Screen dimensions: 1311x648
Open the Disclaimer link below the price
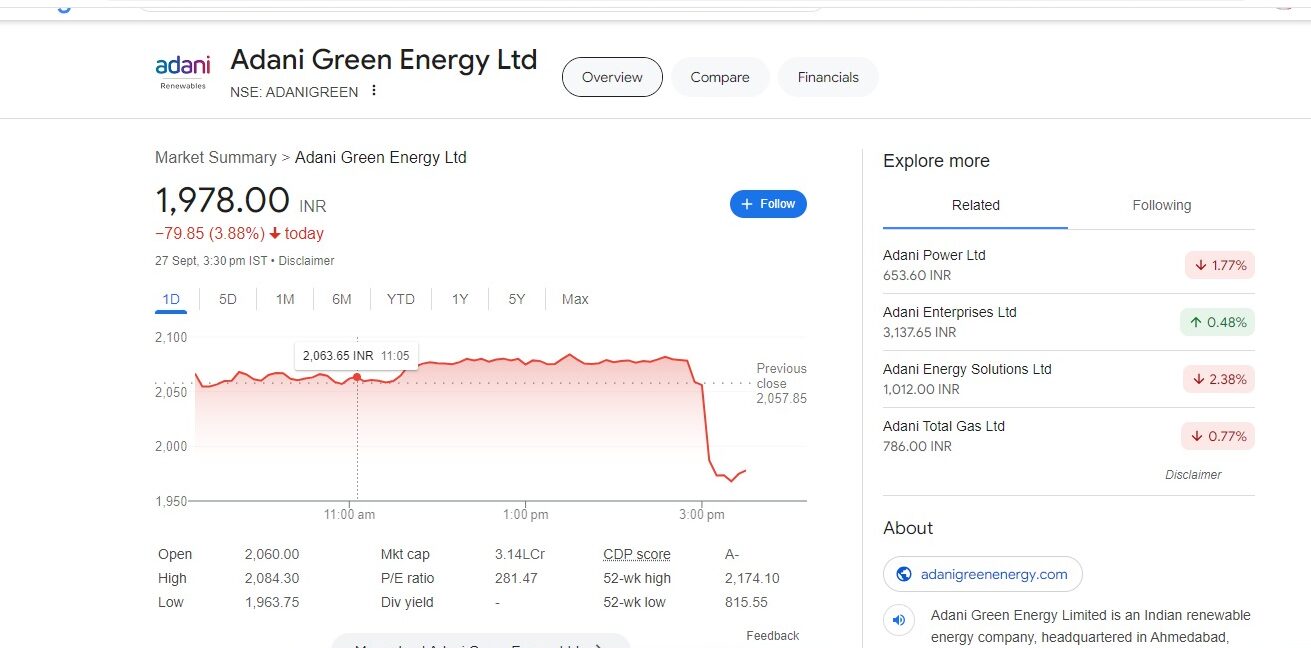click(306, 261)
